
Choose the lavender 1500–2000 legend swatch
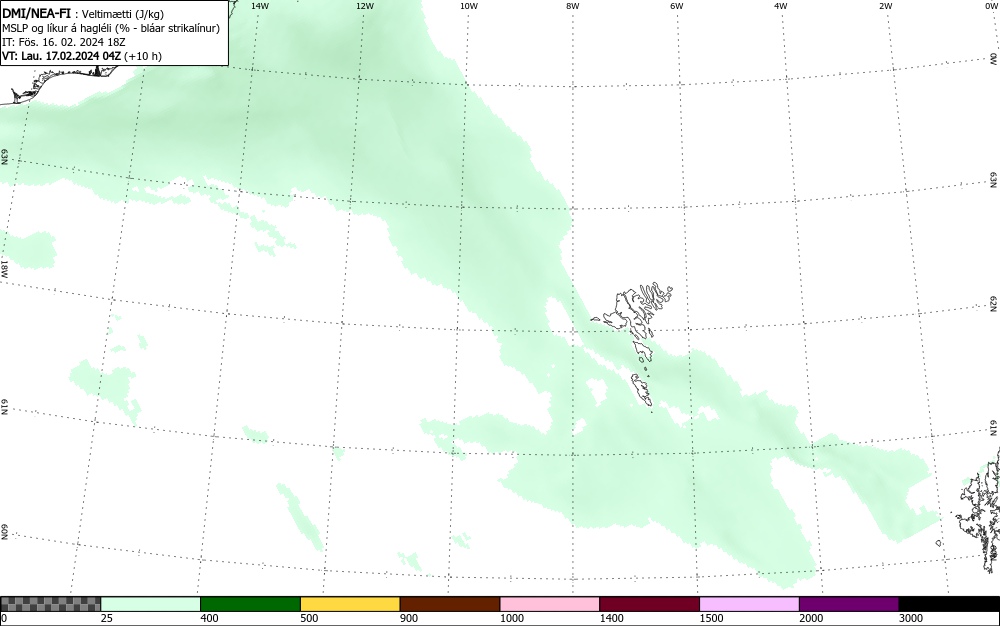coord(749,604)
